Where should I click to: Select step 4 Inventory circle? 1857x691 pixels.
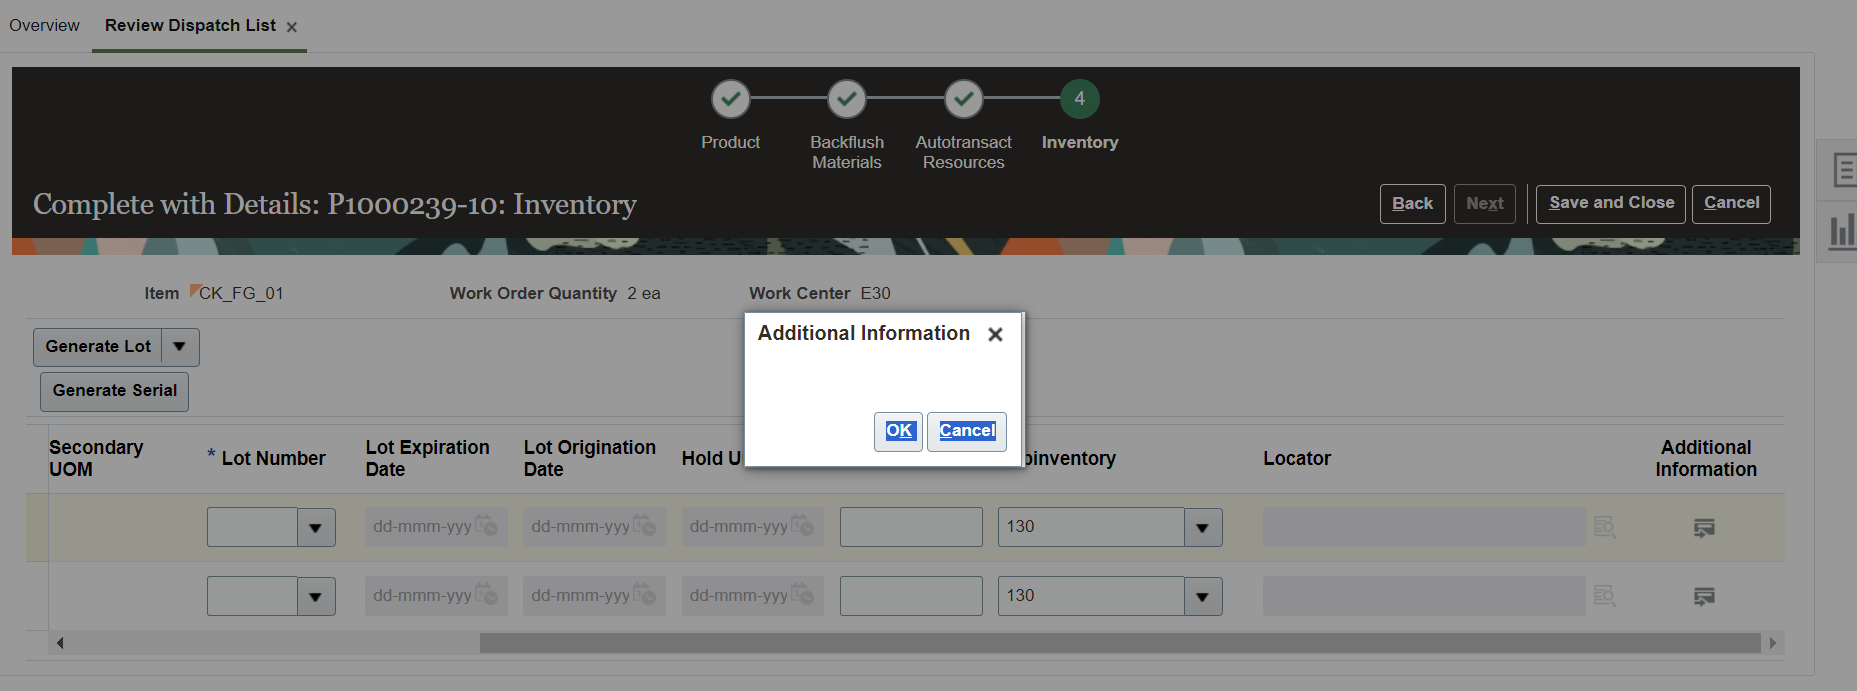[1080, 99]
